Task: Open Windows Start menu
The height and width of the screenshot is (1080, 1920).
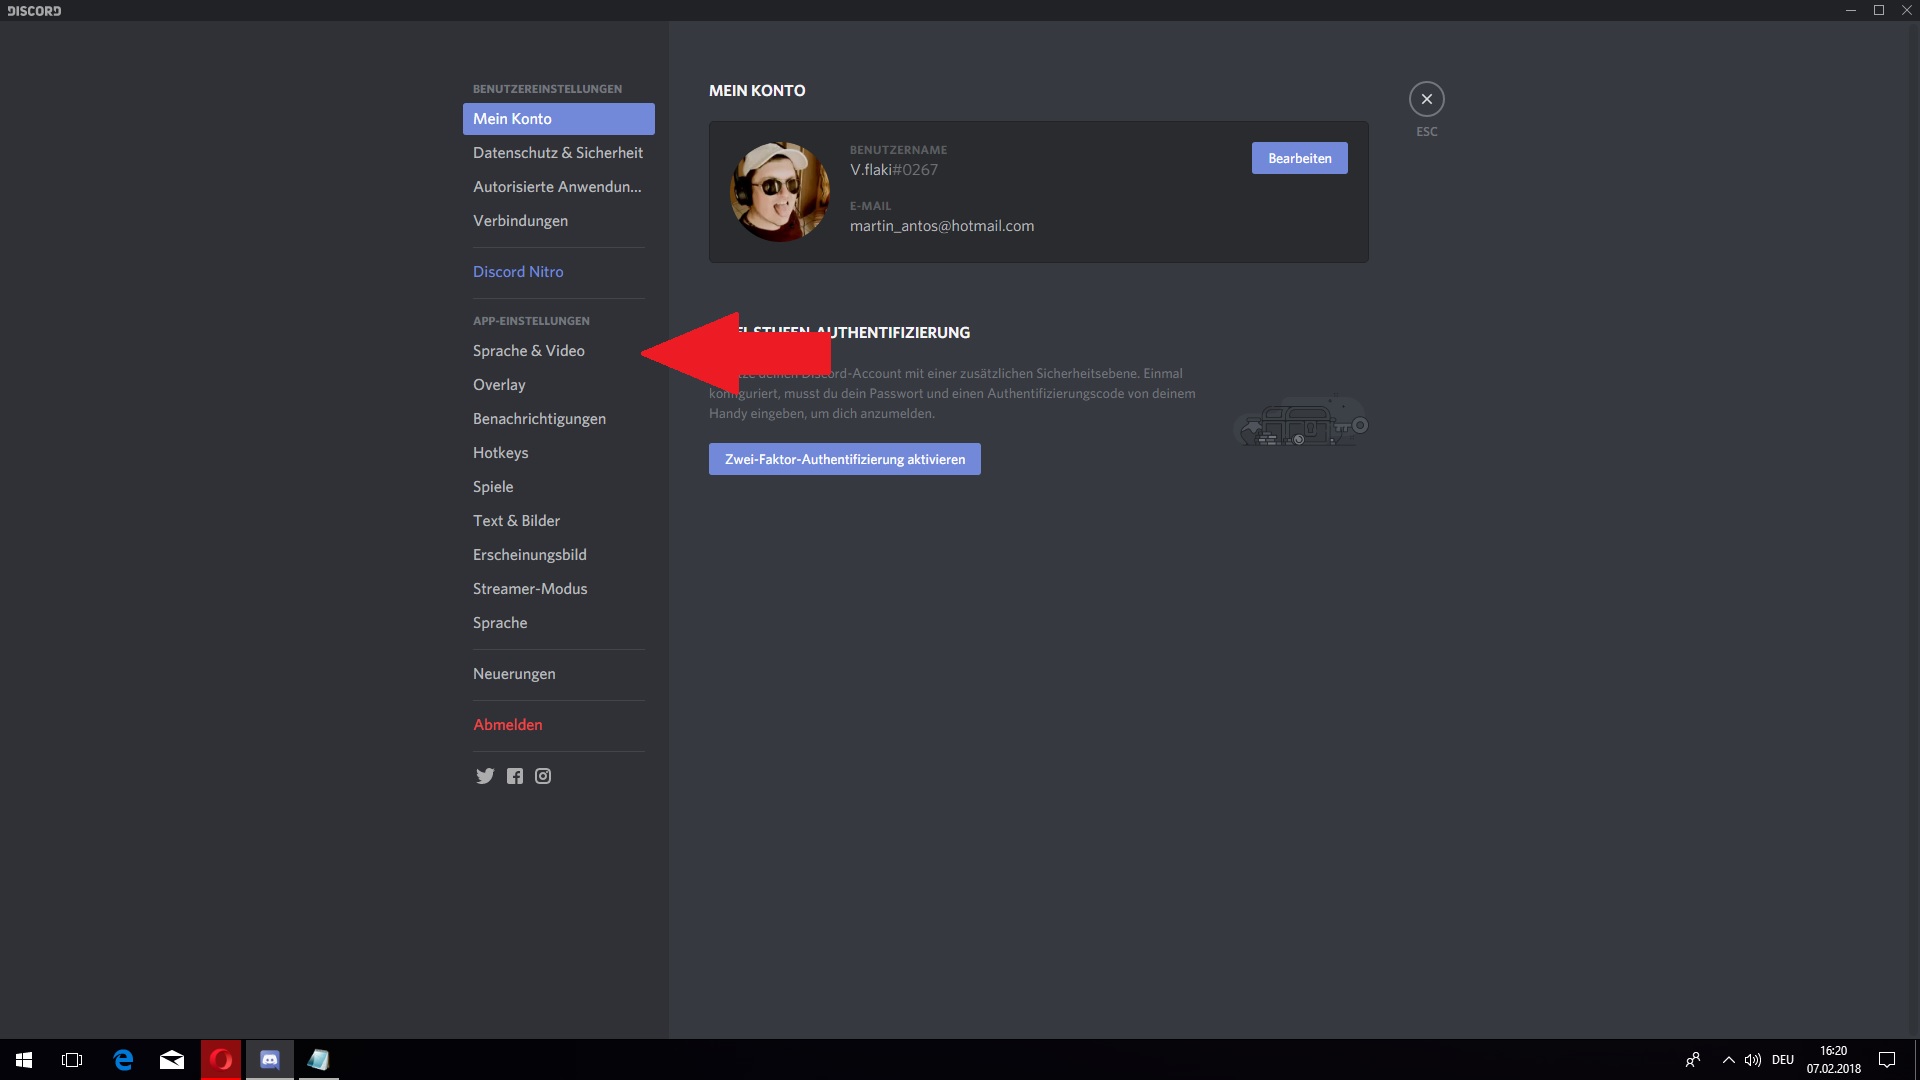Action: click(24, 1060)
